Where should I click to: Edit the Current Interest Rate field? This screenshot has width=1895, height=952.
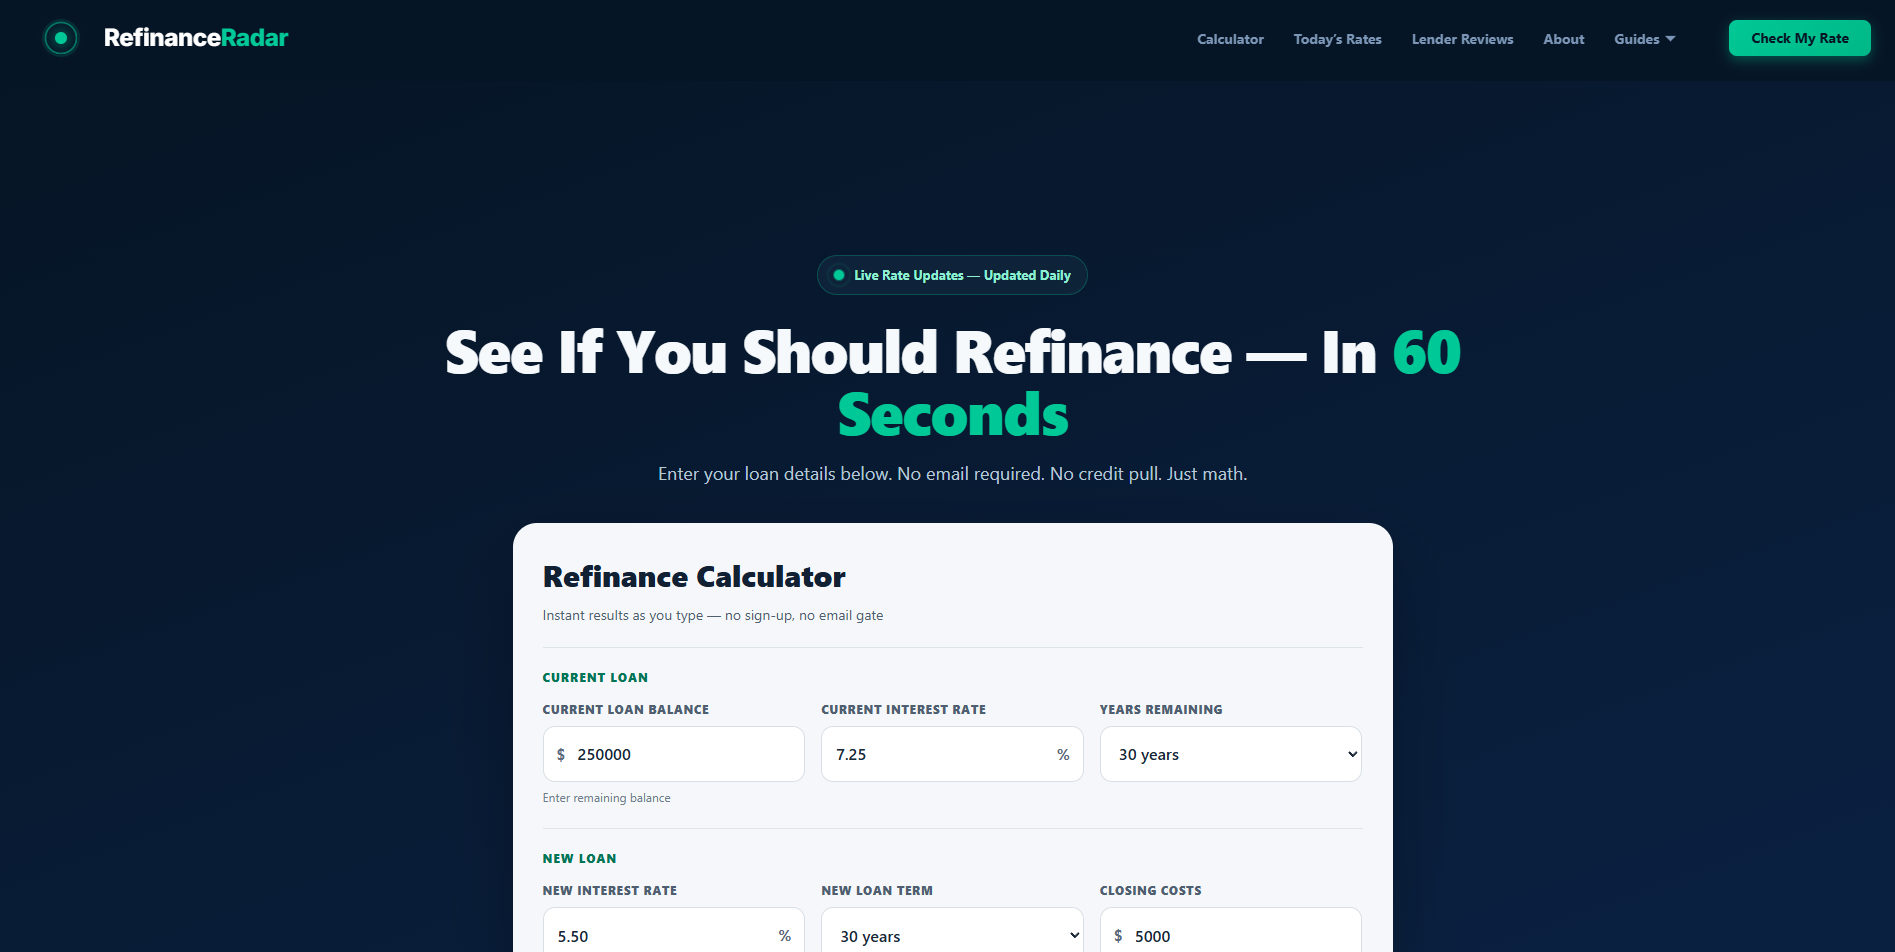pos(951,754)
